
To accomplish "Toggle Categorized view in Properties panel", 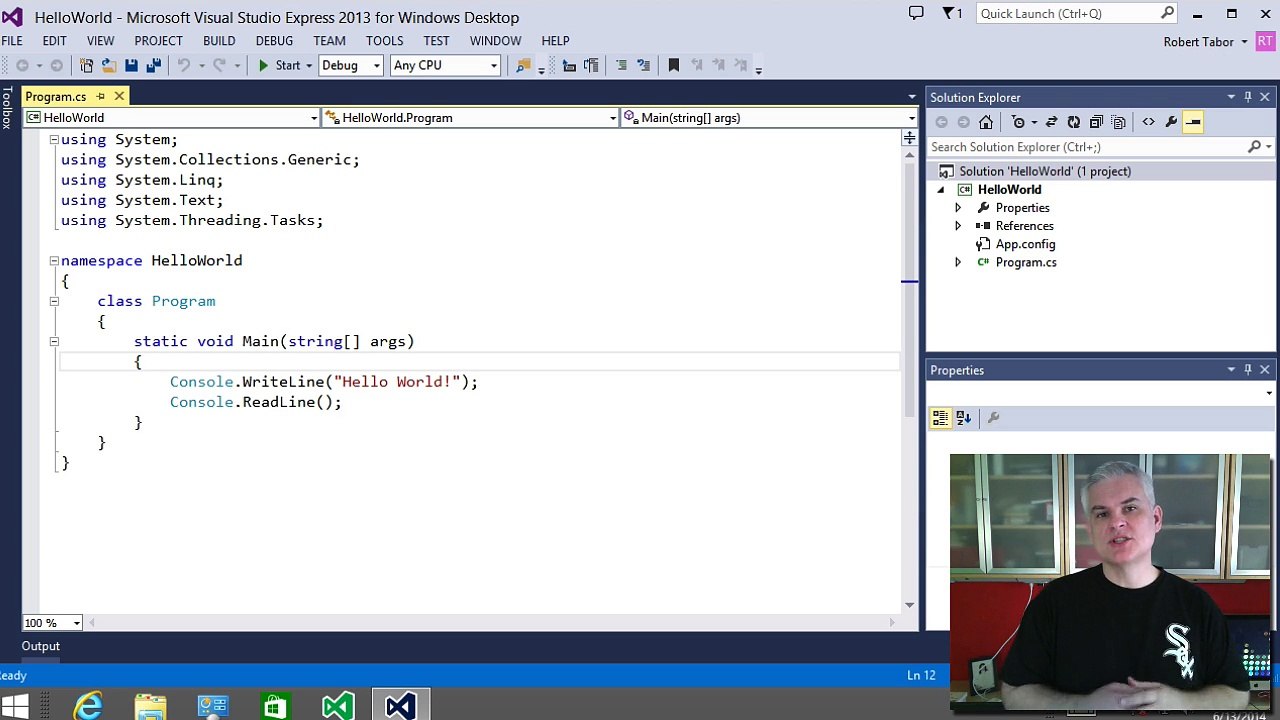I will [940, 418].
